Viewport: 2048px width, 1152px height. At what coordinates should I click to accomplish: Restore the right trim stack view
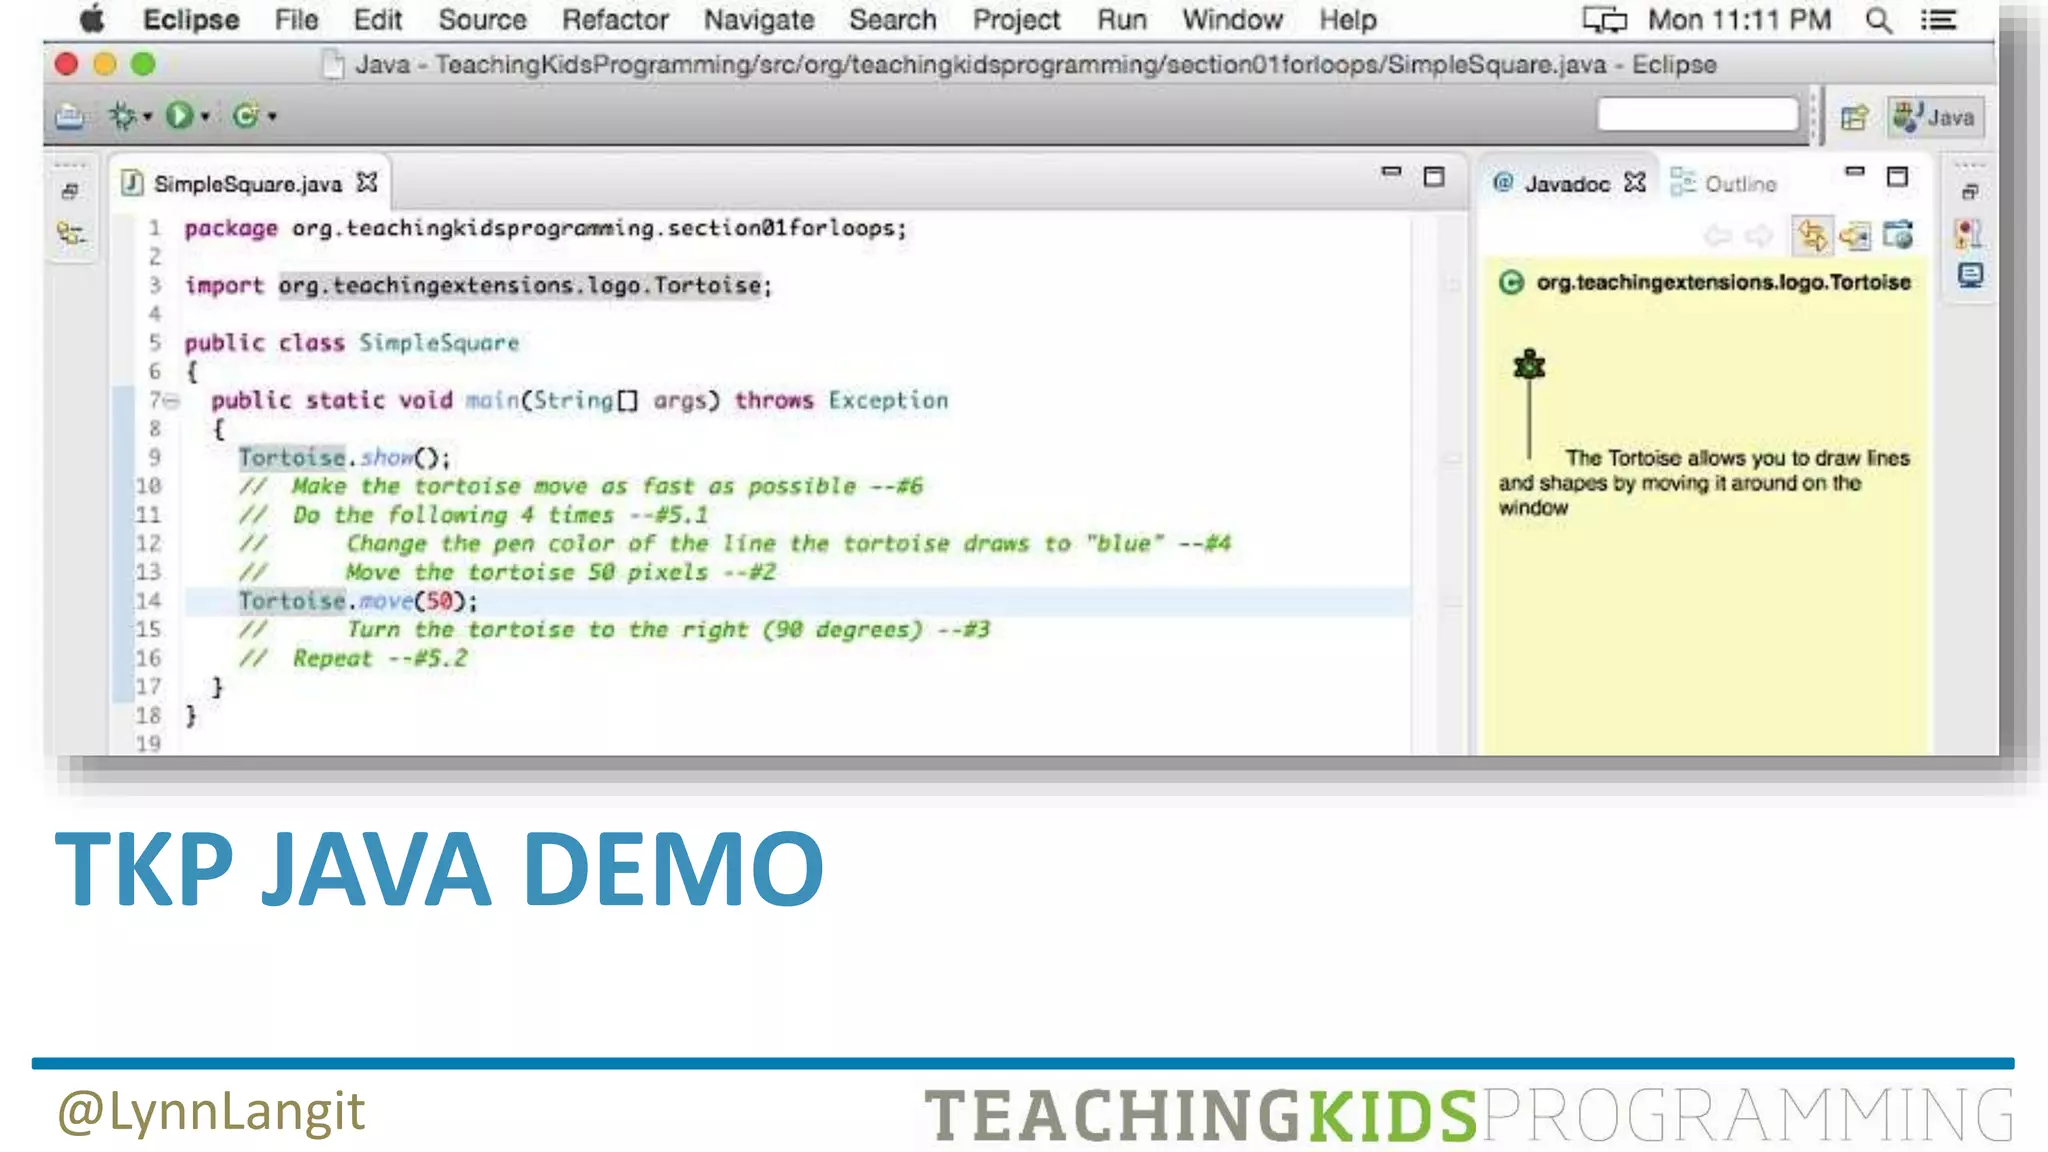[1970, 191]
